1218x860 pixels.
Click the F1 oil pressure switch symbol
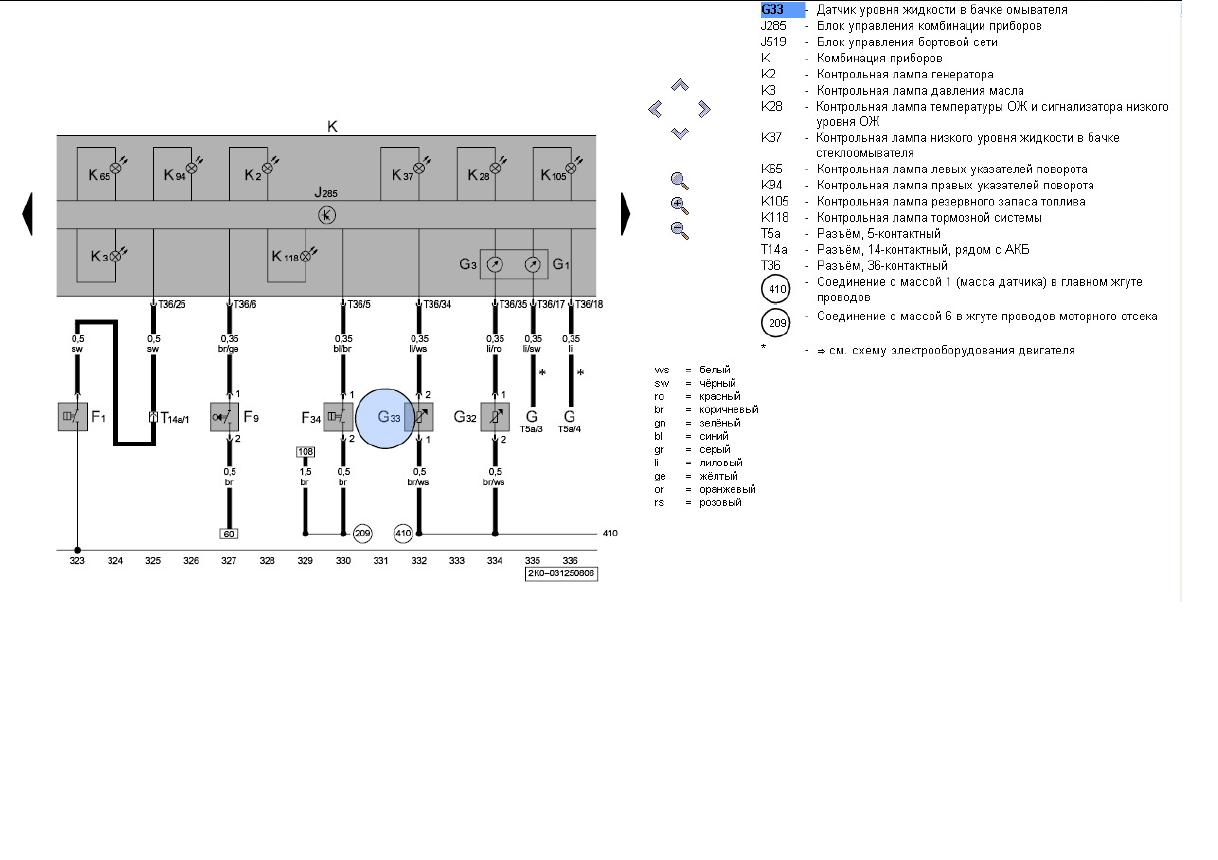click(73, 416)
